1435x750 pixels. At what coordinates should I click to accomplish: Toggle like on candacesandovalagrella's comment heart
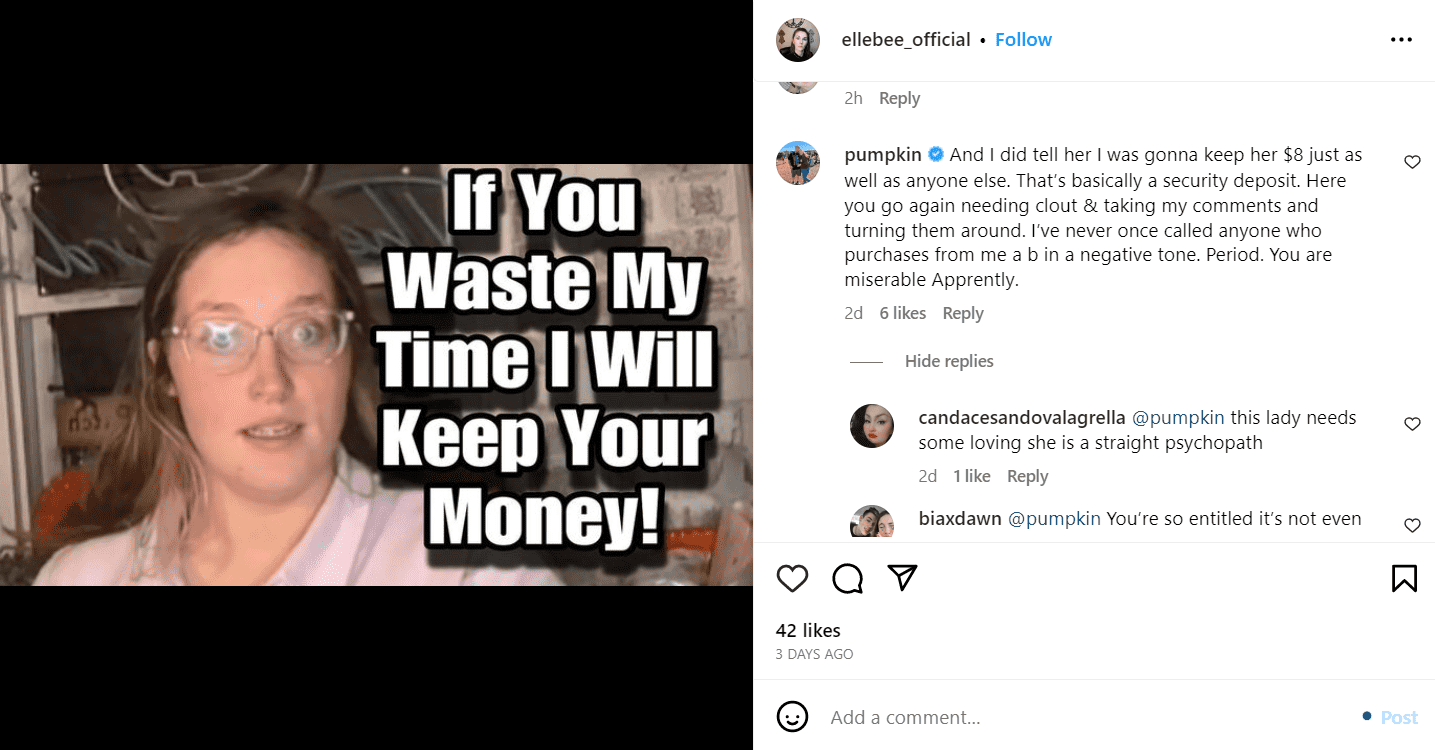pyautogui.click(x=1412, y=424)
